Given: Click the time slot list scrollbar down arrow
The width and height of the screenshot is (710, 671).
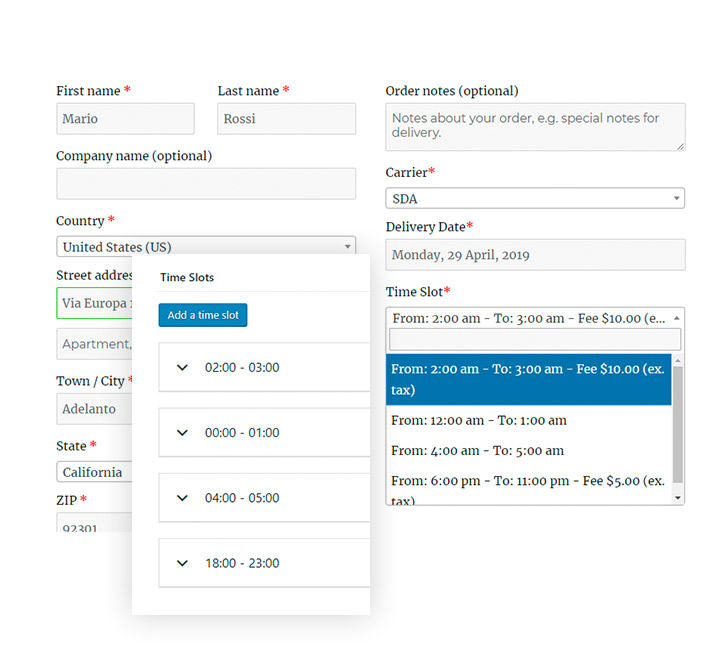Looking at the screenshot, I should click(678, 497).
